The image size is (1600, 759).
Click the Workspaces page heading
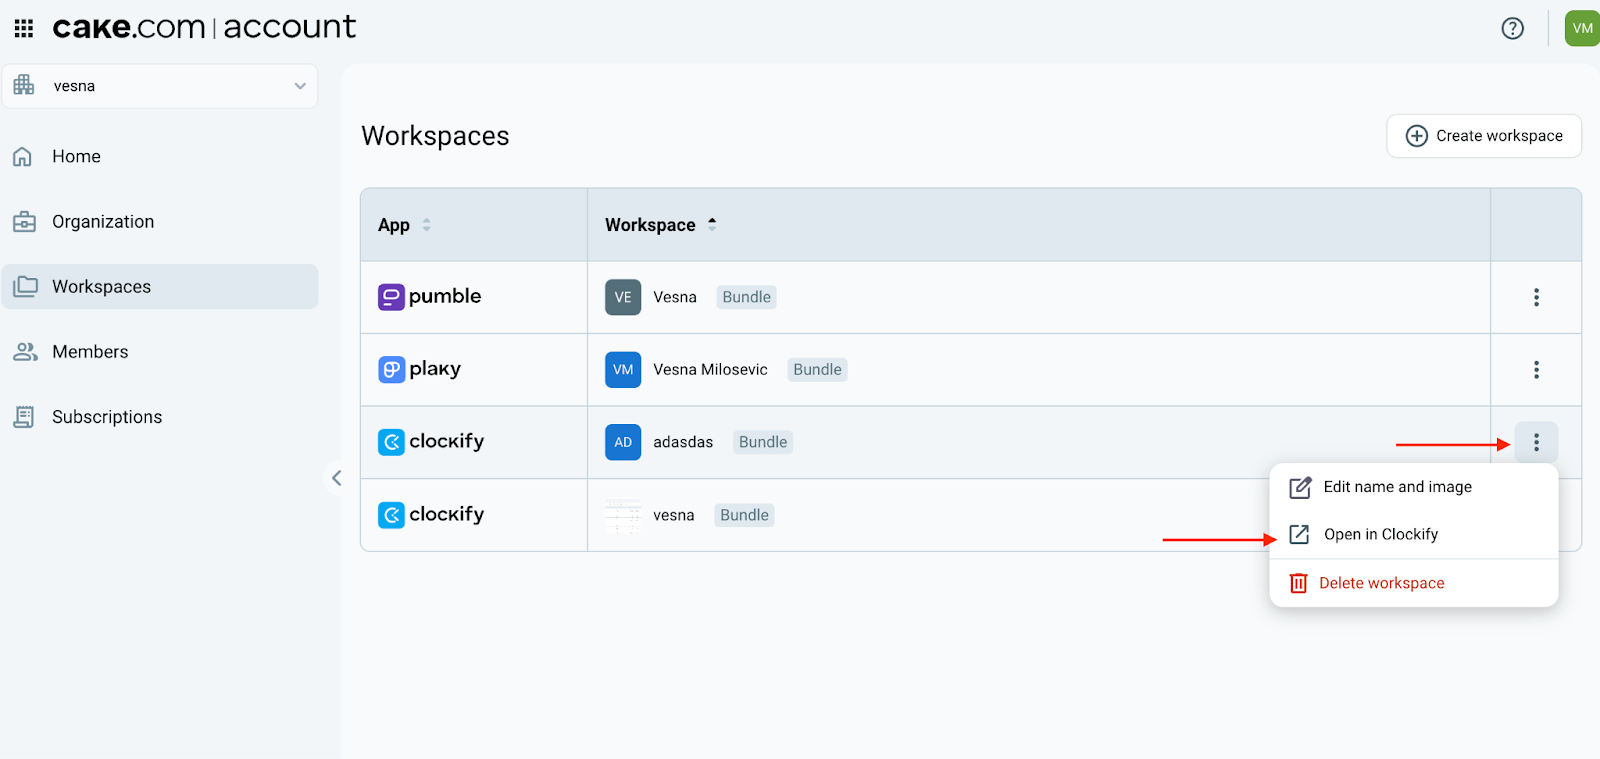pyautogui.click(x=435, y=136)
